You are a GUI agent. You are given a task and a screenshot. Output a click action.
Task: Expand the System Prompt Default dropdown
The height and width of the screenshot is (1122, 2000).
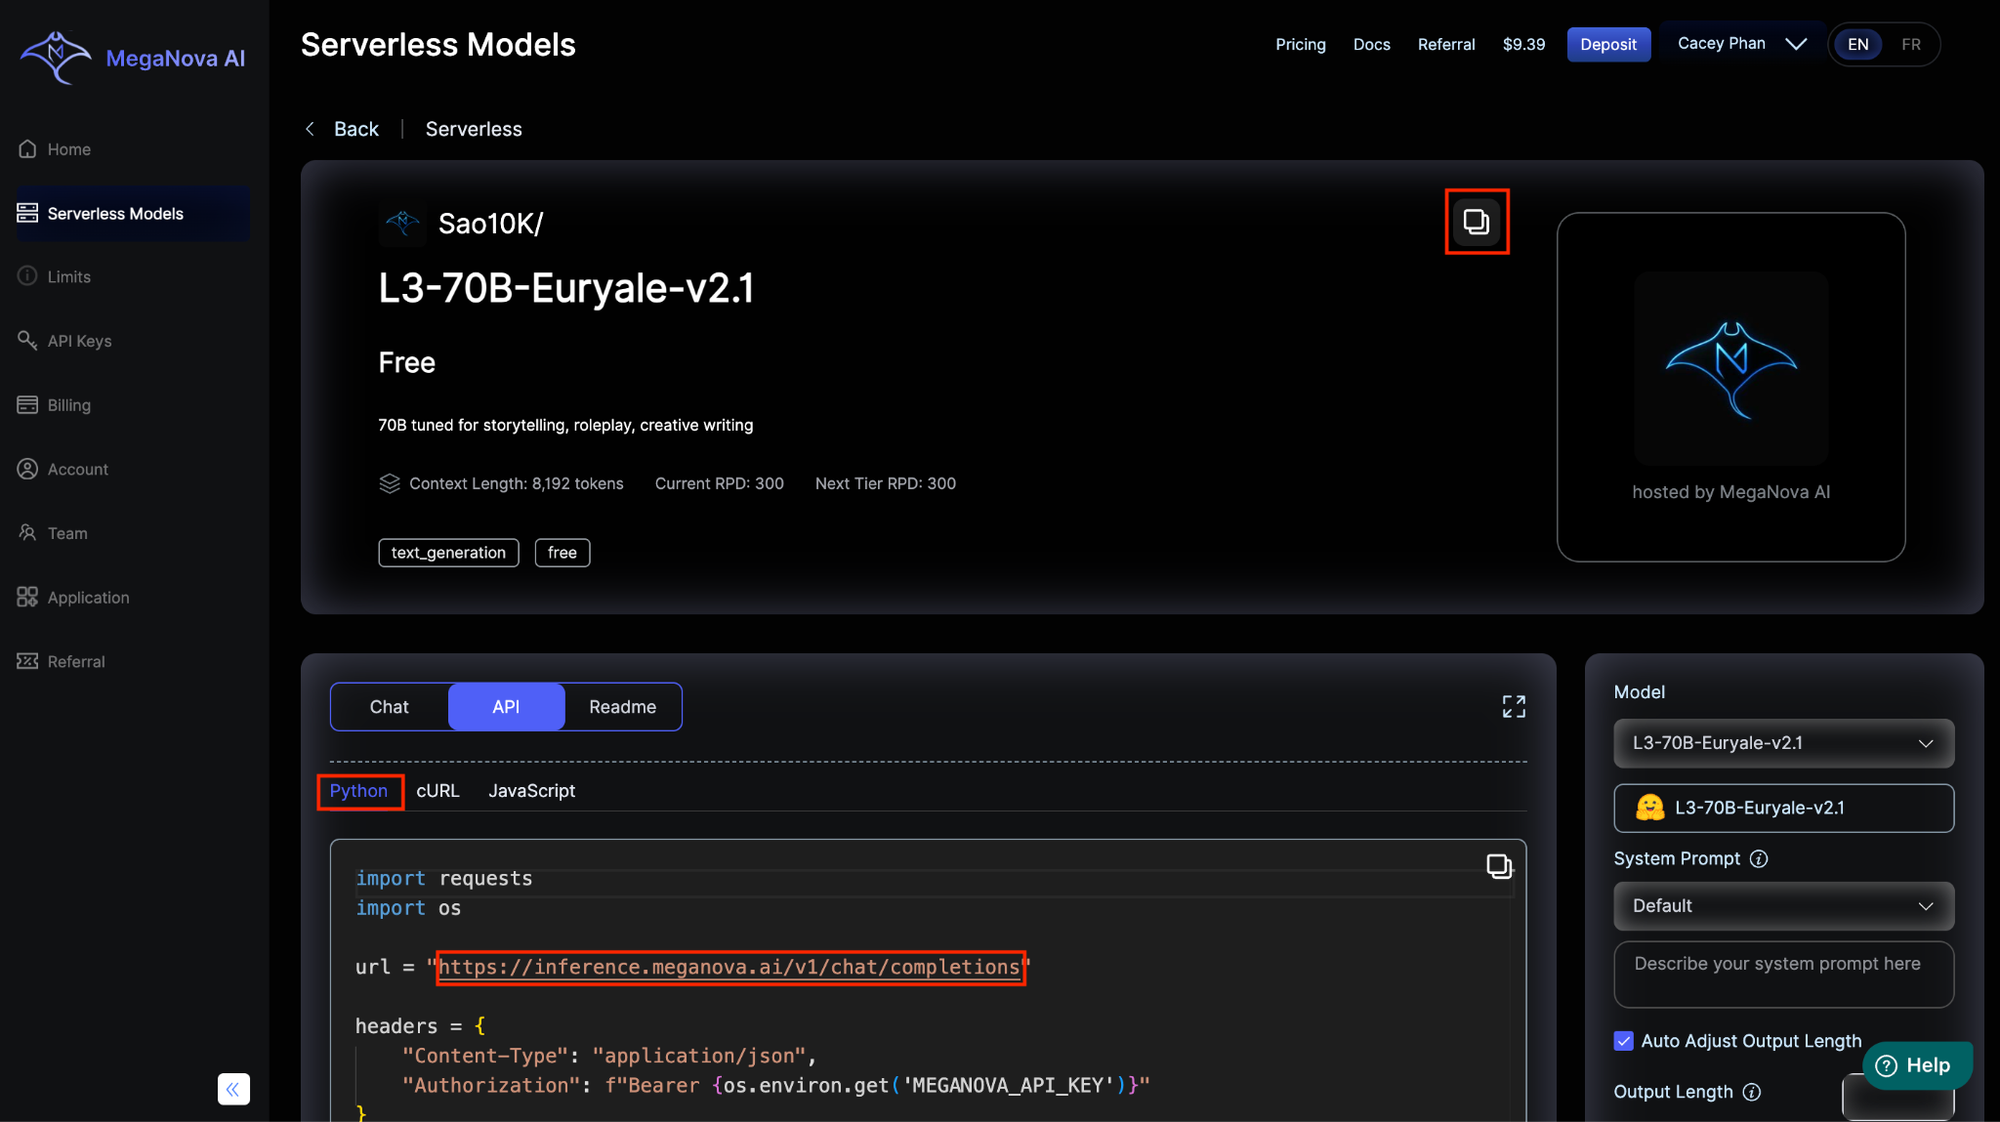[x=1783, y=906]
